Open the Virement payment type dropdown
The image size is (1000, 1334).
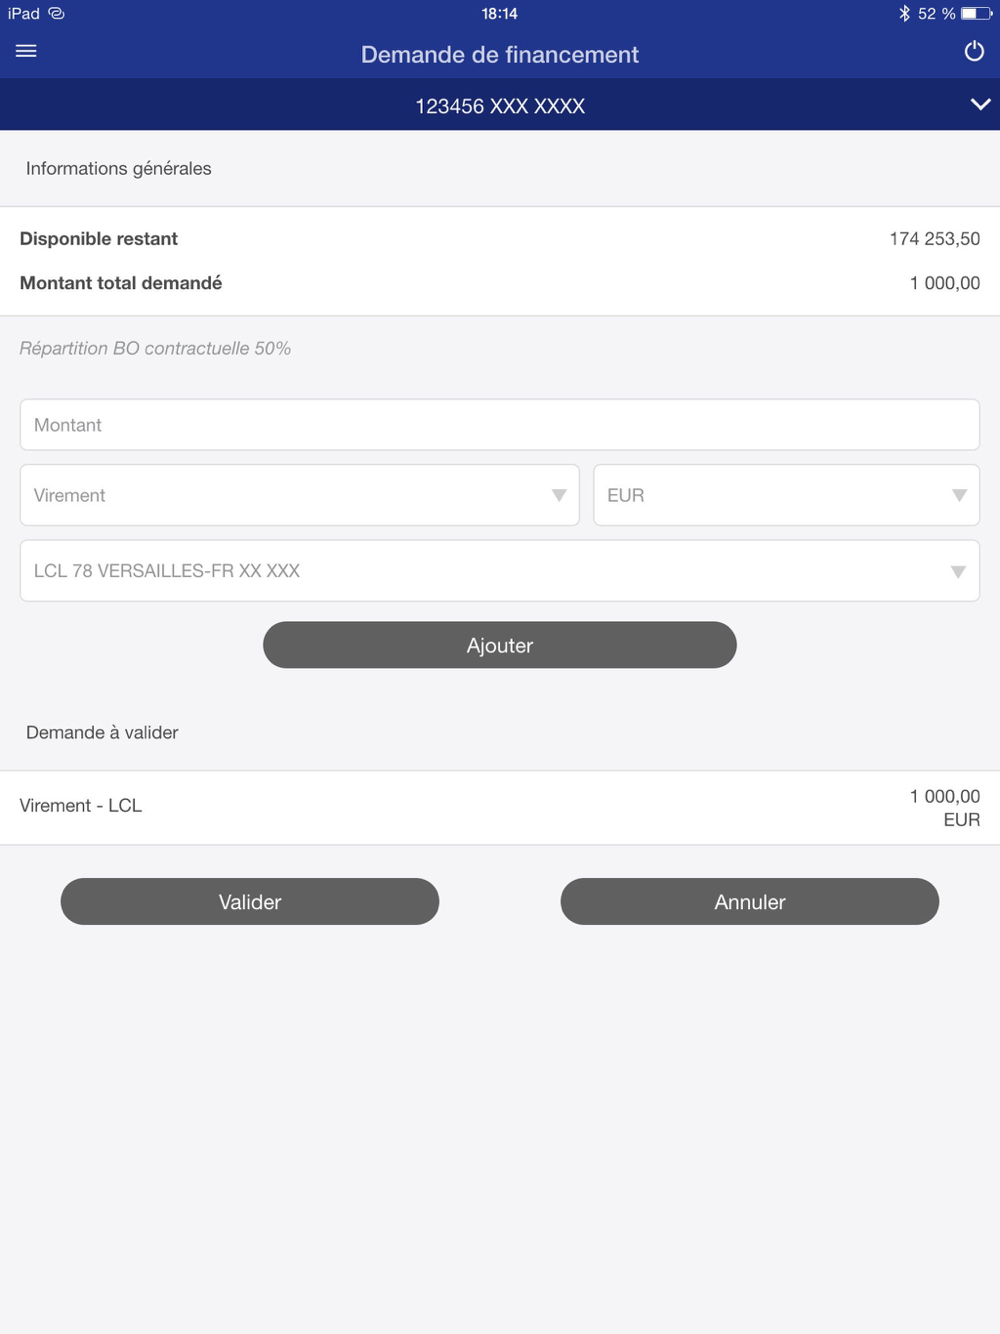(x=300, y=495)
